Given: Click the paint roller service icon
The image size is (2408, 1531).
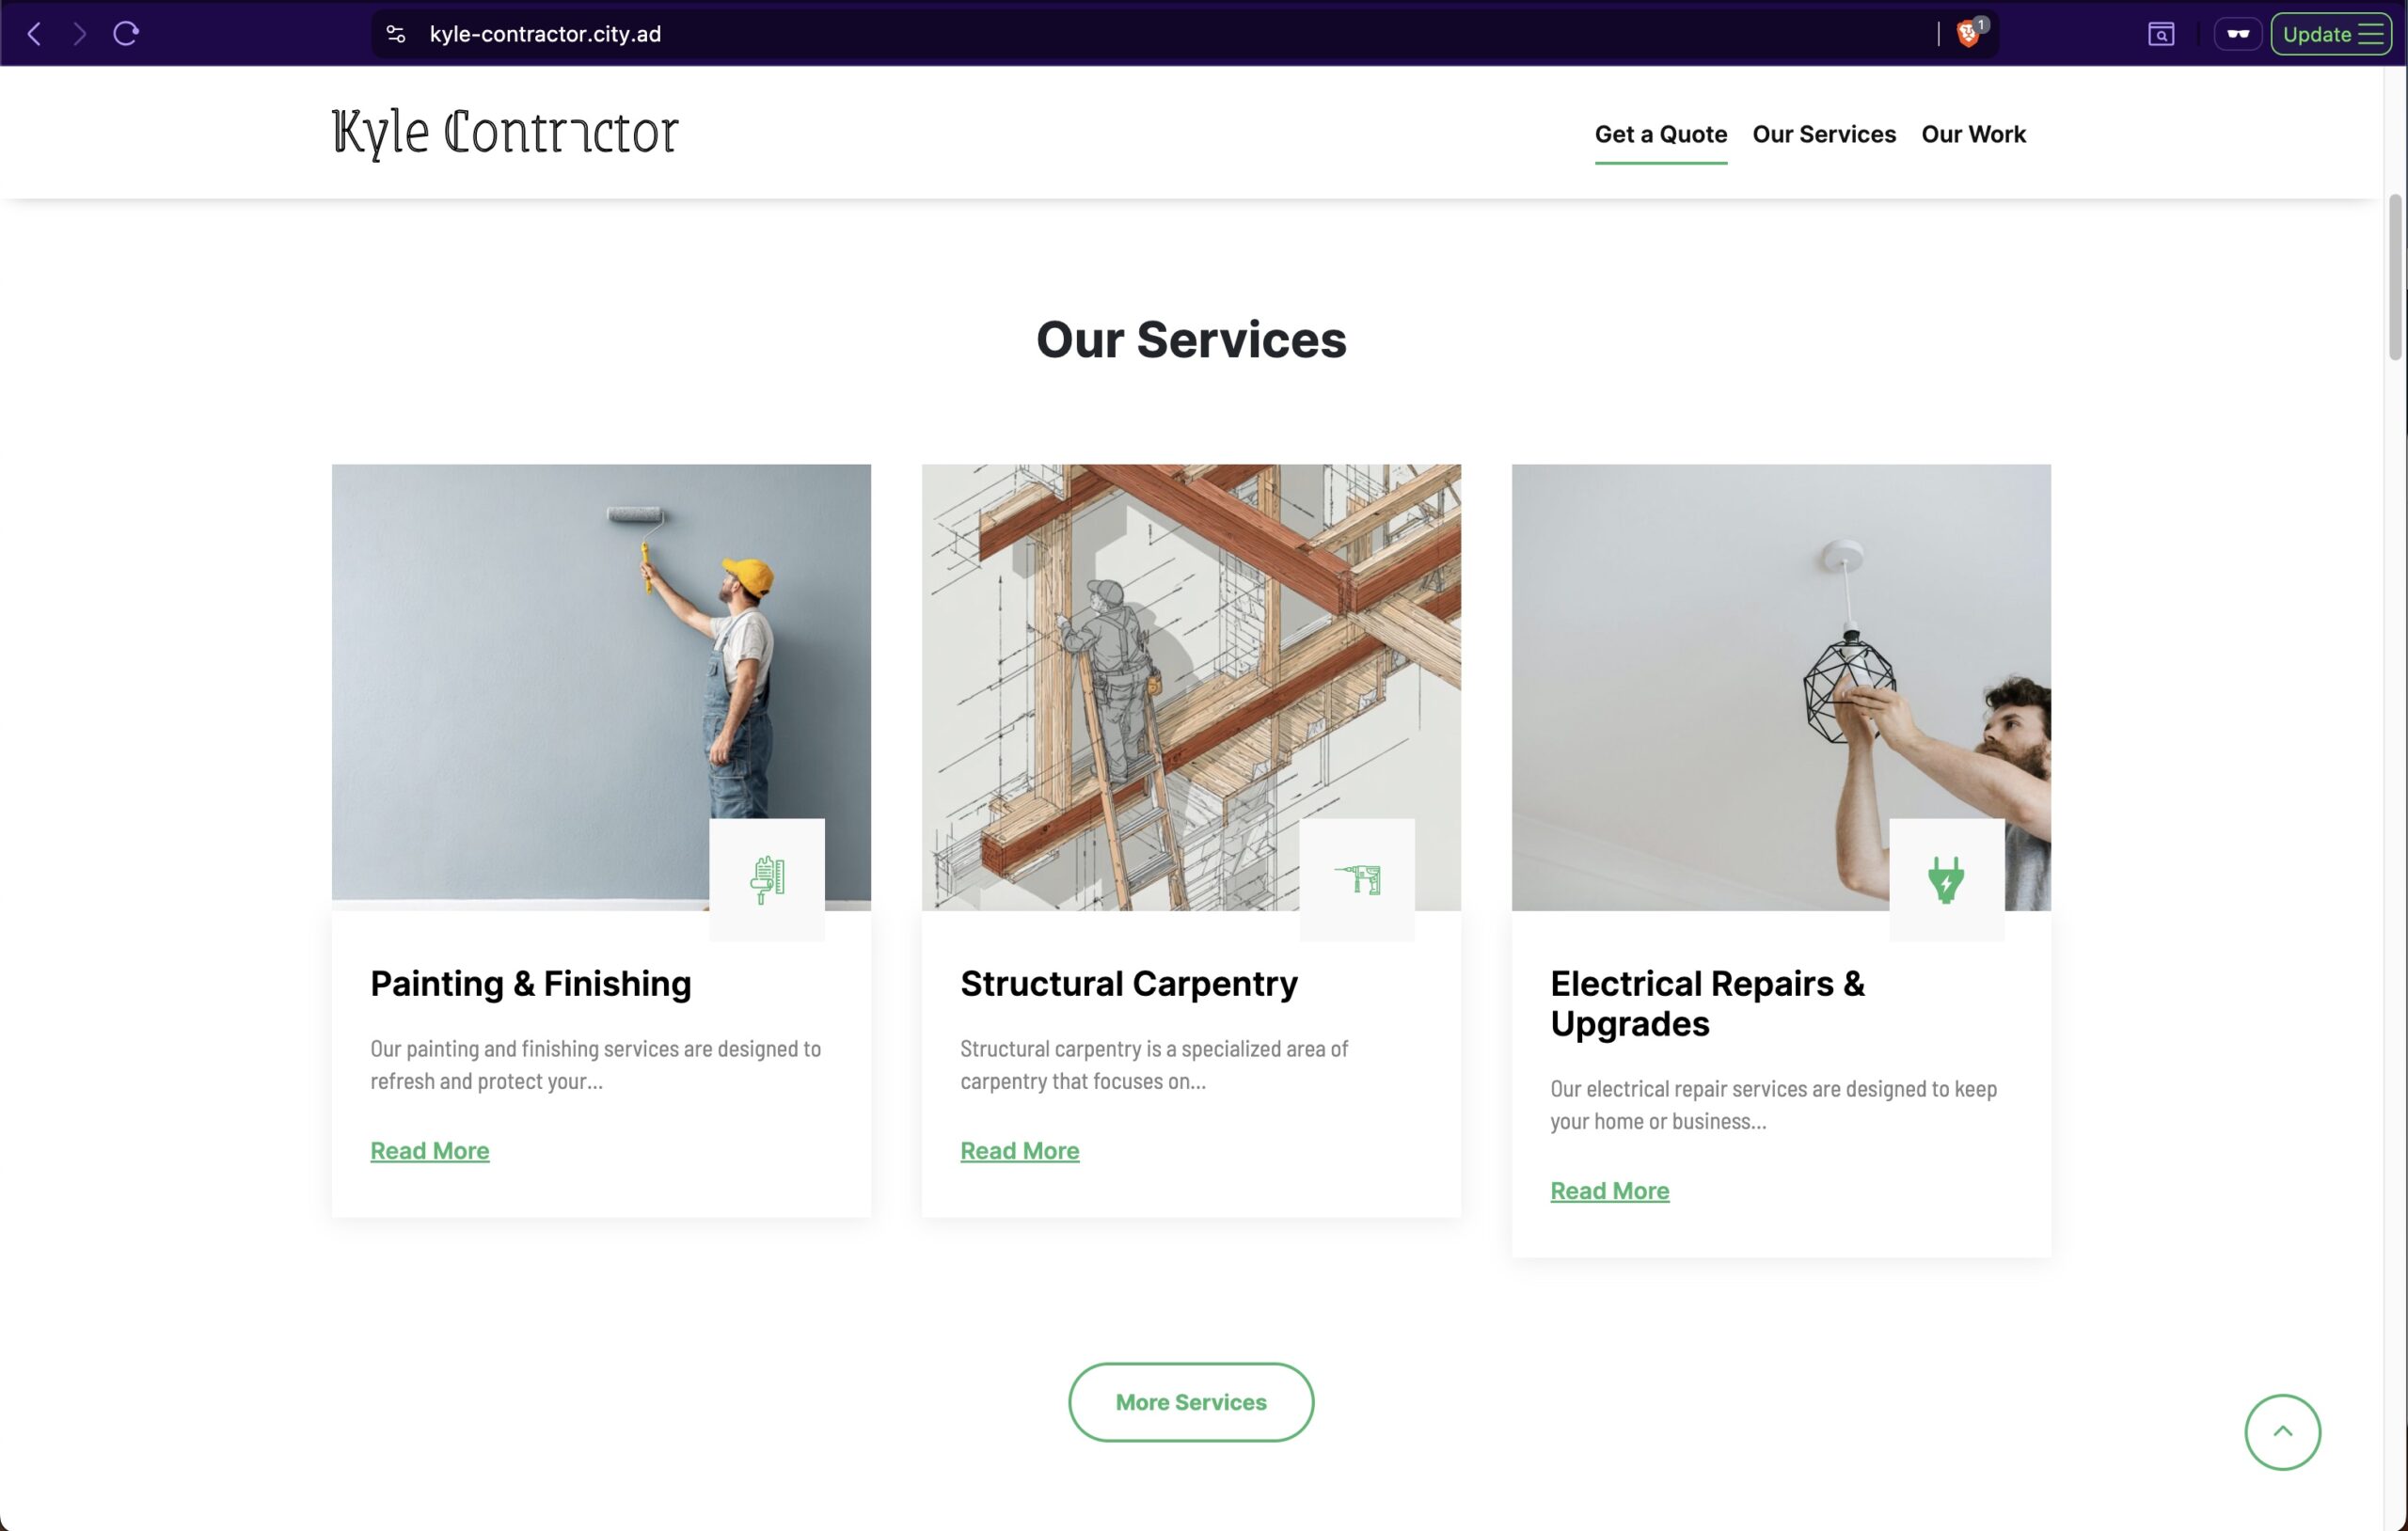Looking at the screenshot, I should click(x=767, y=880).
